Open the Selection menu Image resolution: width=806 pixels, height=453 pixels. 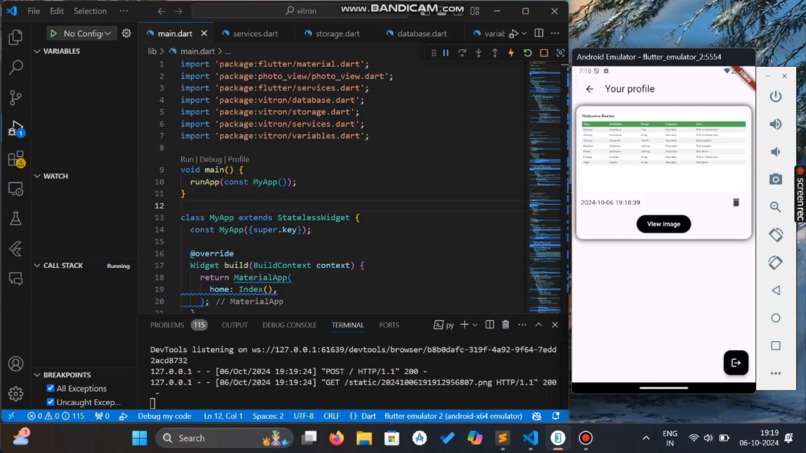pos(90,11)
